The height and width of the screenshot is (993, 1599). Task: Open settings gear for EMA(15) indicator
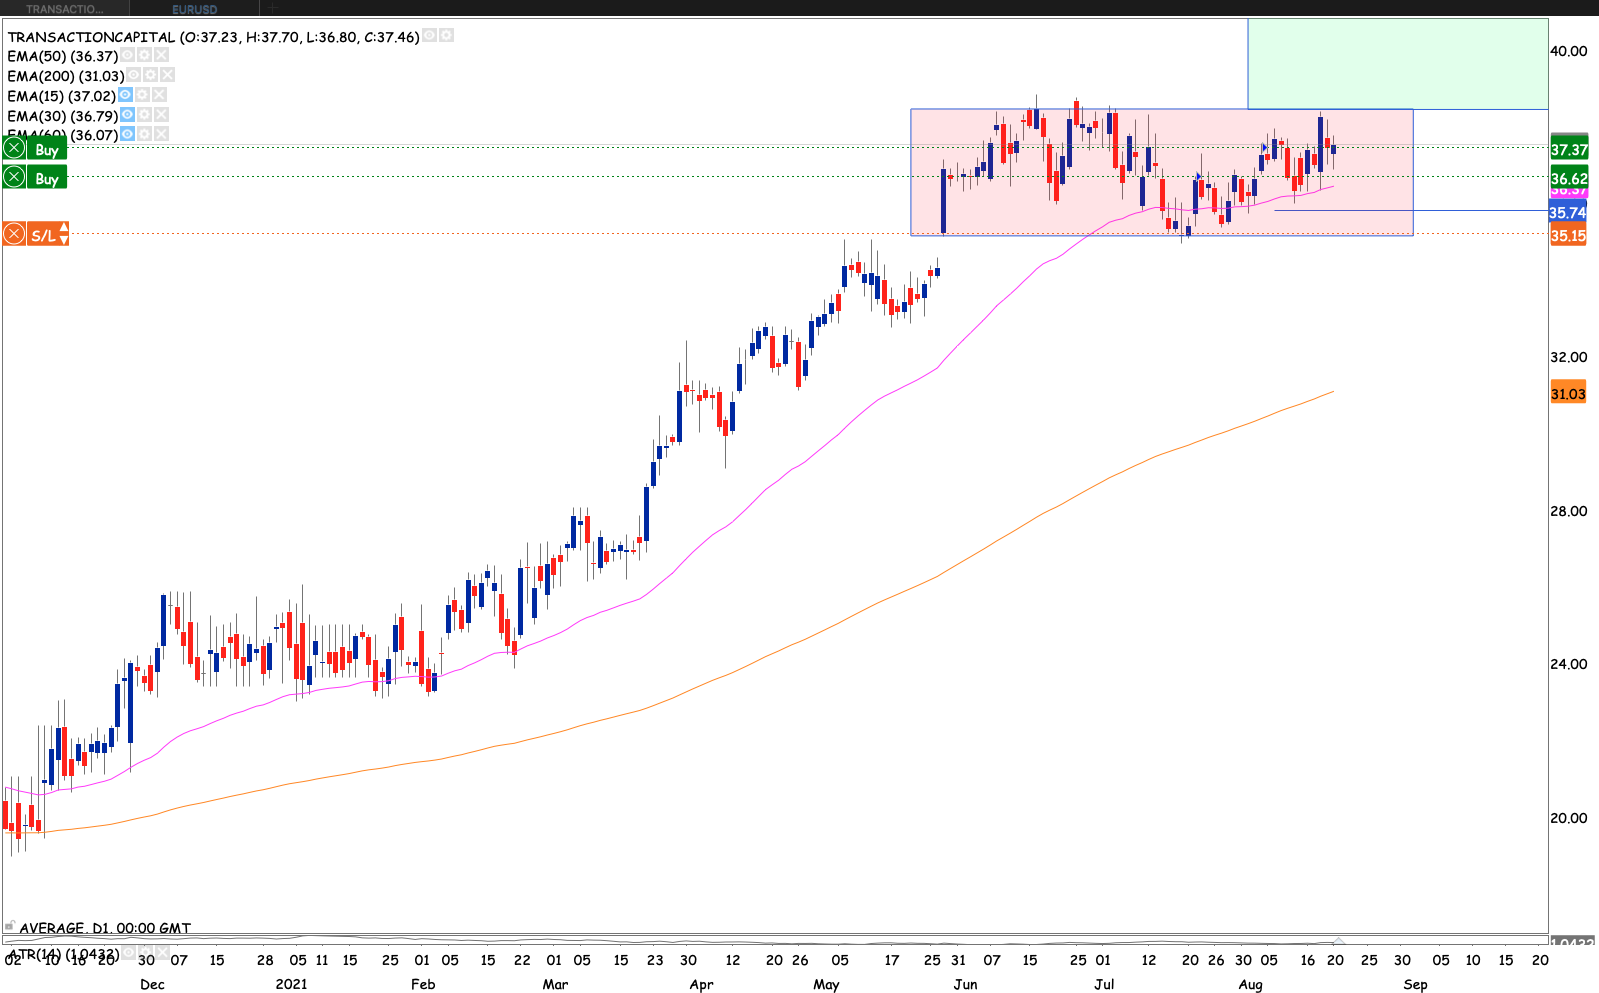142,95
